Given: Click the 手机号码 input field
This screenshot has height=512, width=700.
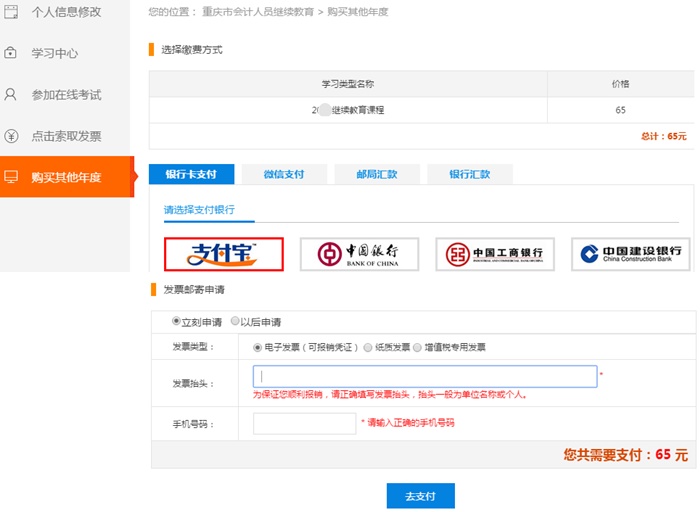Looking at the screenshot, I should click(304, 424).
